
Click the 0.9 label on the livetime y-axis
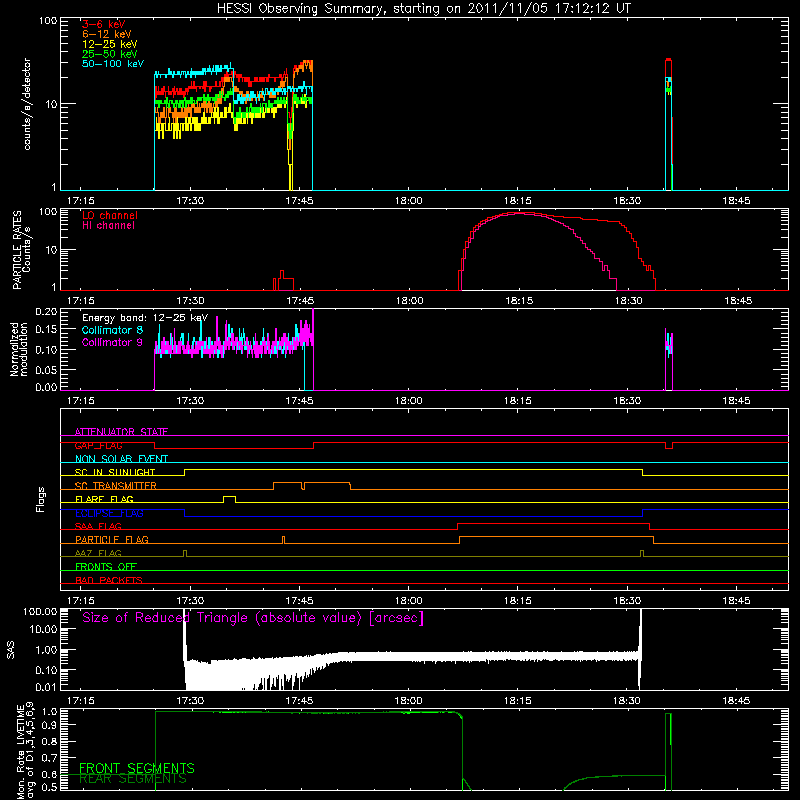click(50, 726)
